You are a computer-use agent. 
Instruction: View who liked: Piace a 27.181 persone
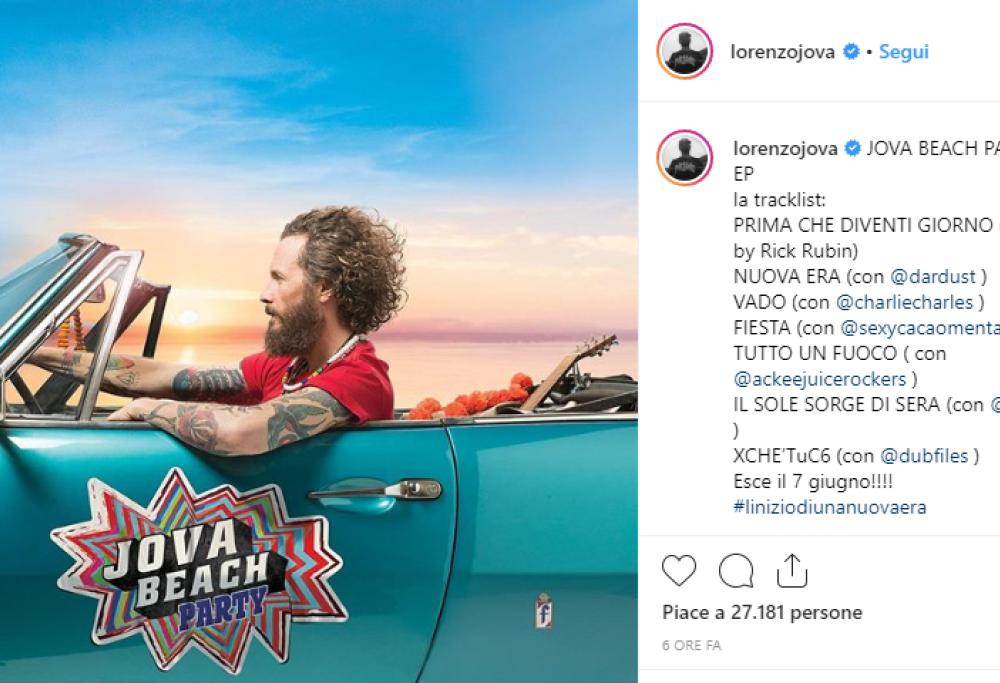pos(762,613)
